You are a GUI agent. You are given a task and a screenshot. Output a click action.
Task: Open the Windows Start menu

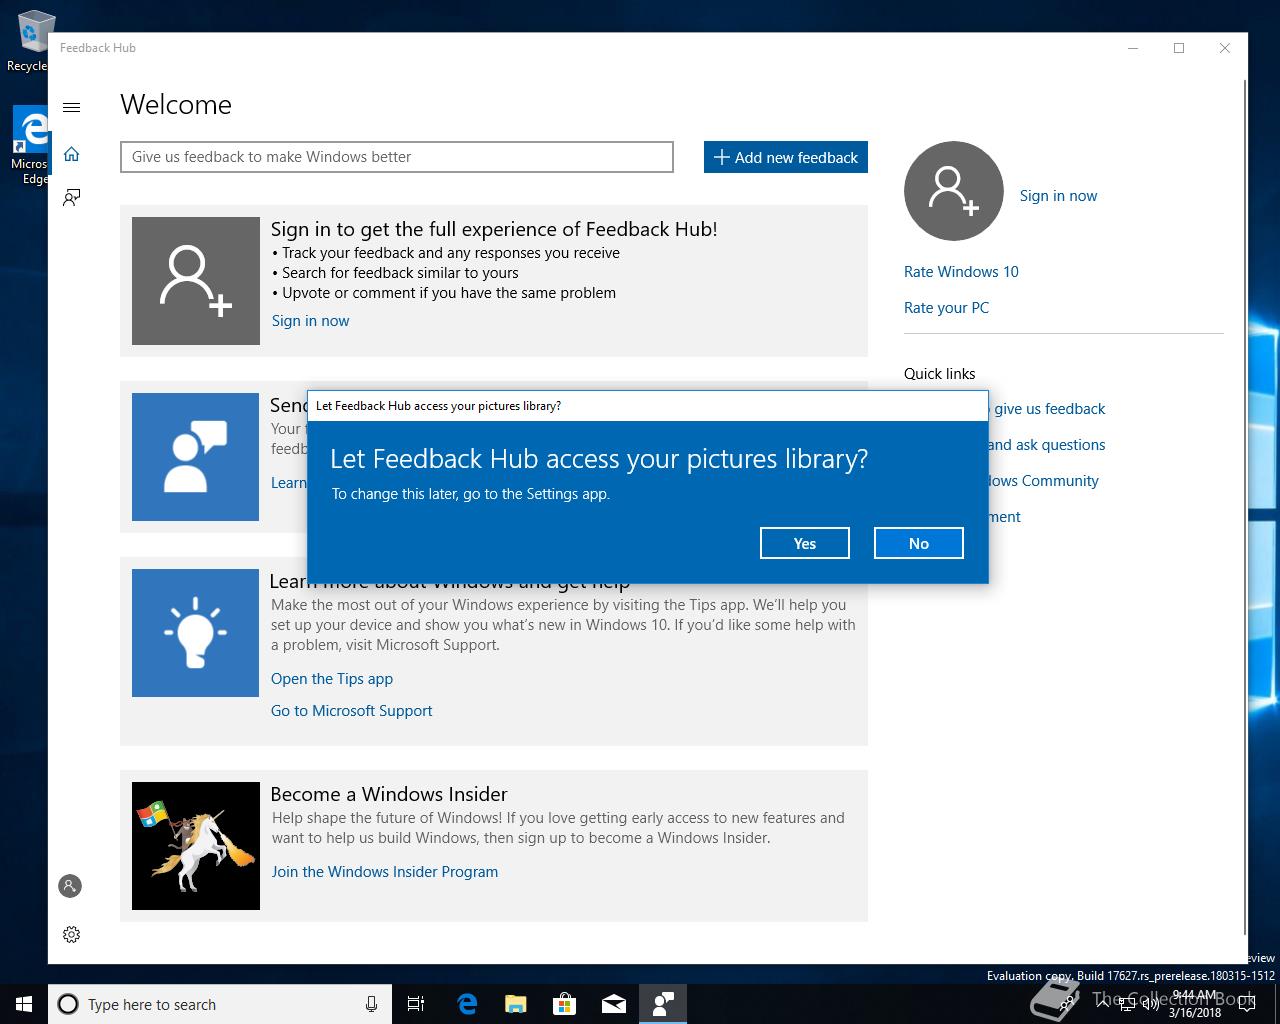(24, 1004)
